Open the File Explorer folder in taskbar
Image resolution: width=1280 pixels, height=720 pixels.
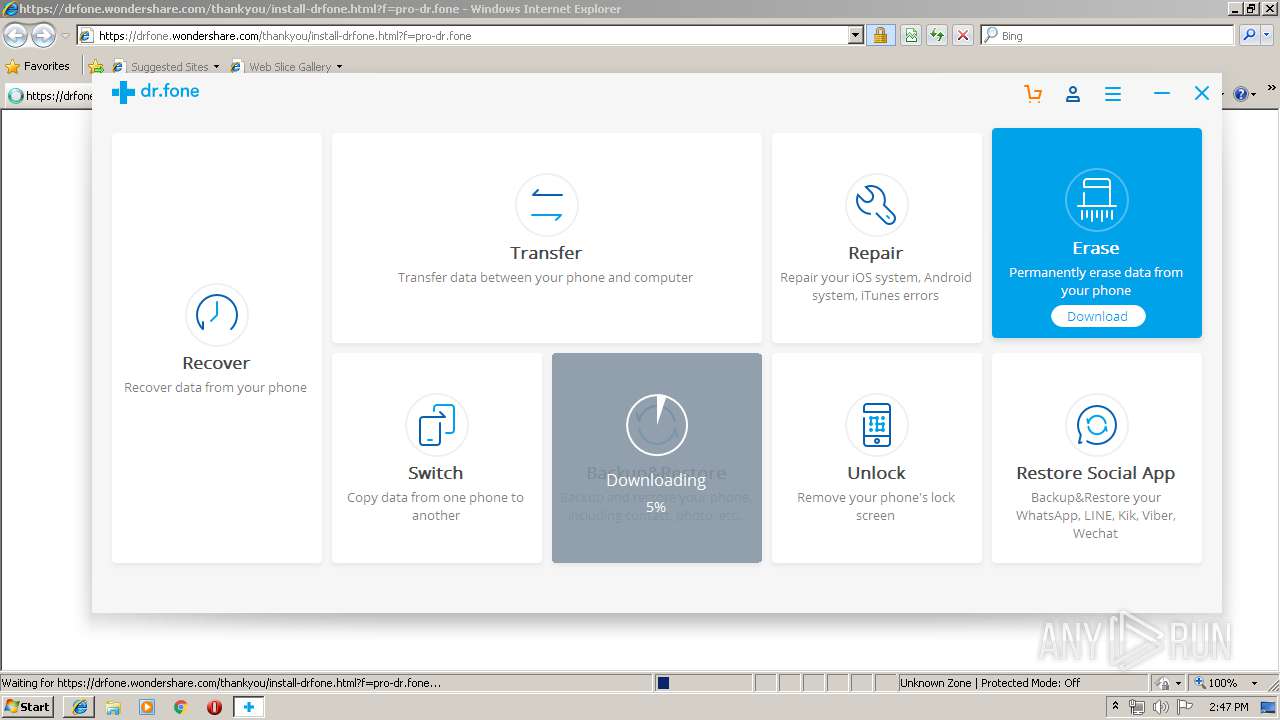113,707
